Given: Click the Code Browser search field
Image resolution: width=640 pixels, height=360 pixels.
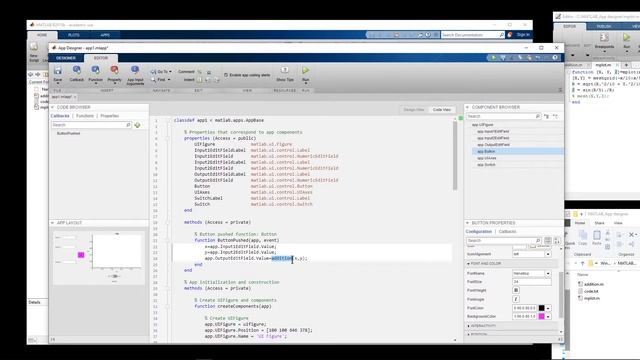Looking at the screenshot, I should [x=91, y=125].
